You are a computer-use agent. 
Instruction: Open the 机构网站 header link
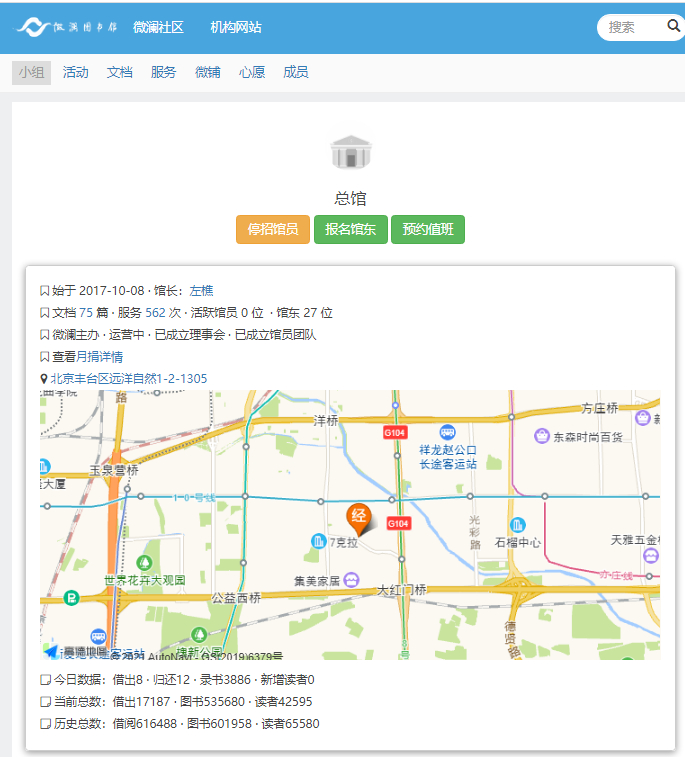tap(236, 27)
